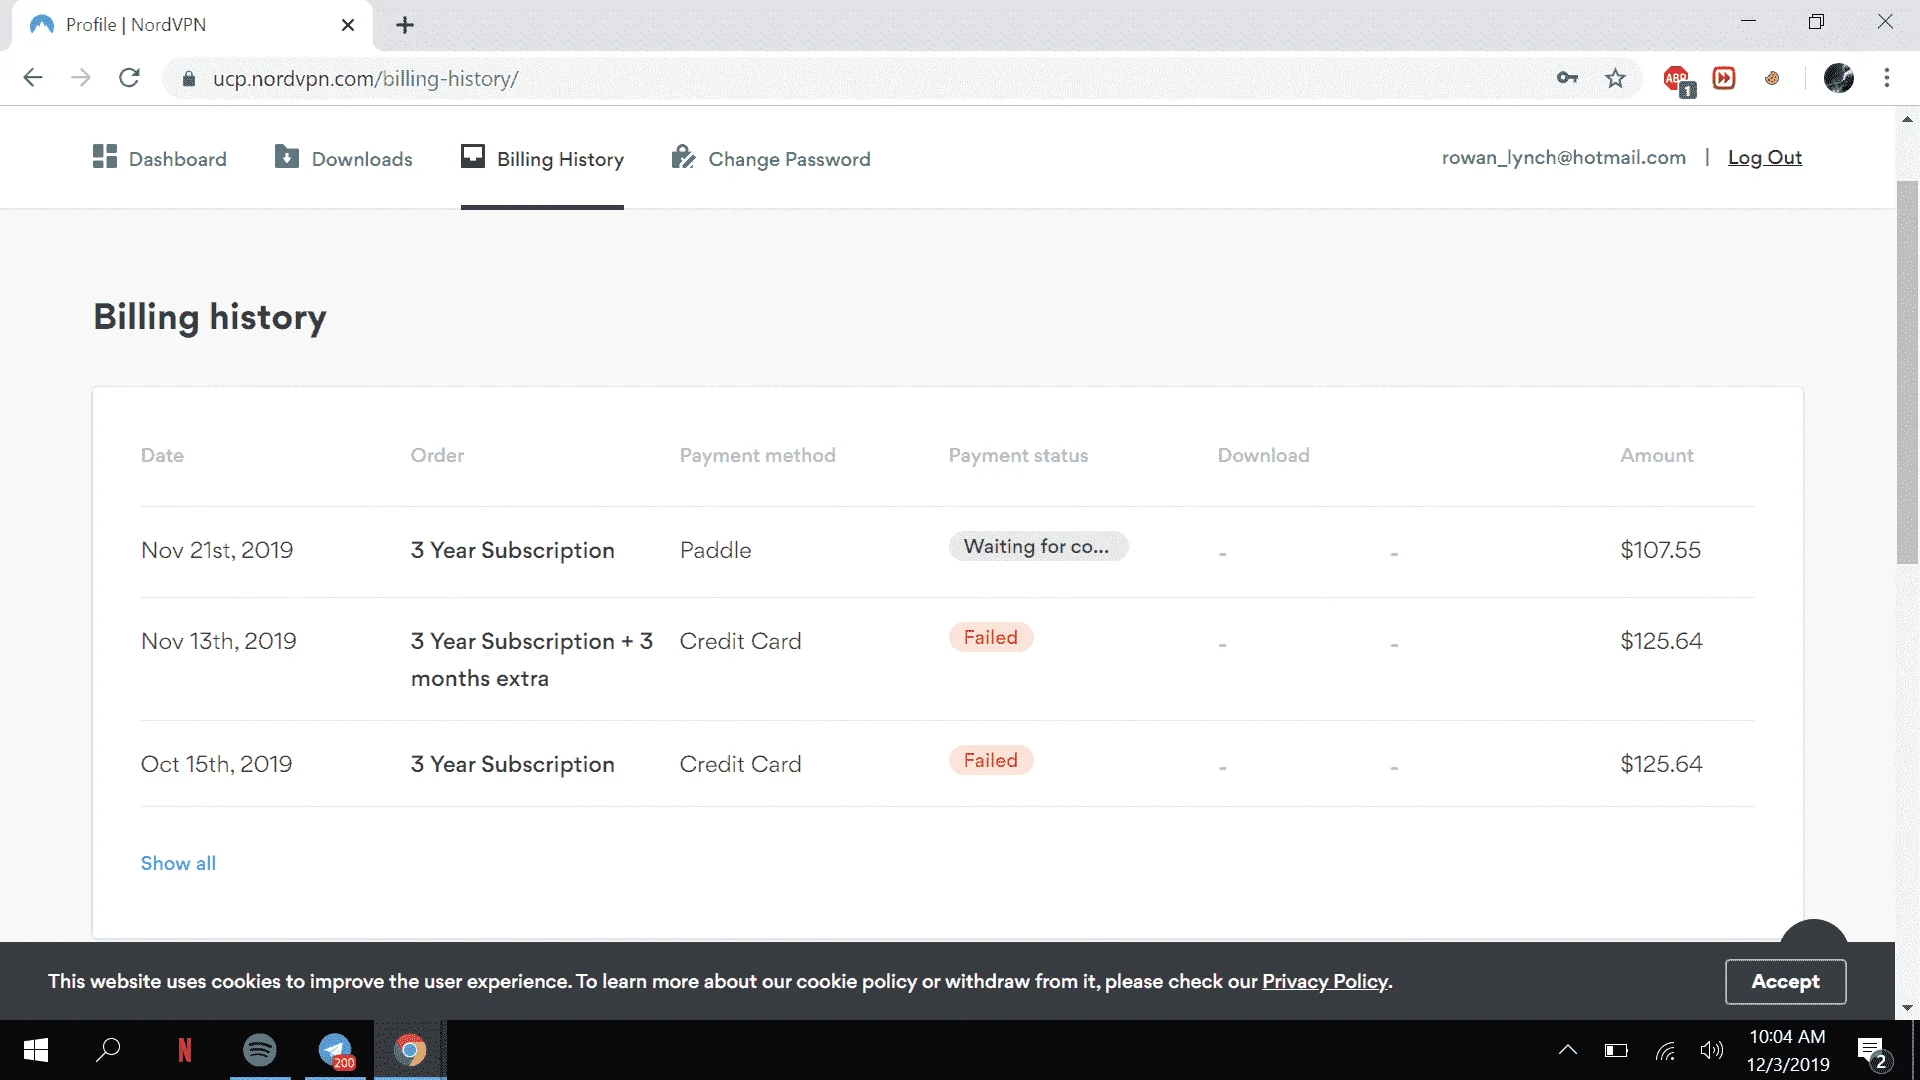Click the page vertical scrollbar thumb
Viewport: 1920px width, 1080px height.
[1907, 372]
